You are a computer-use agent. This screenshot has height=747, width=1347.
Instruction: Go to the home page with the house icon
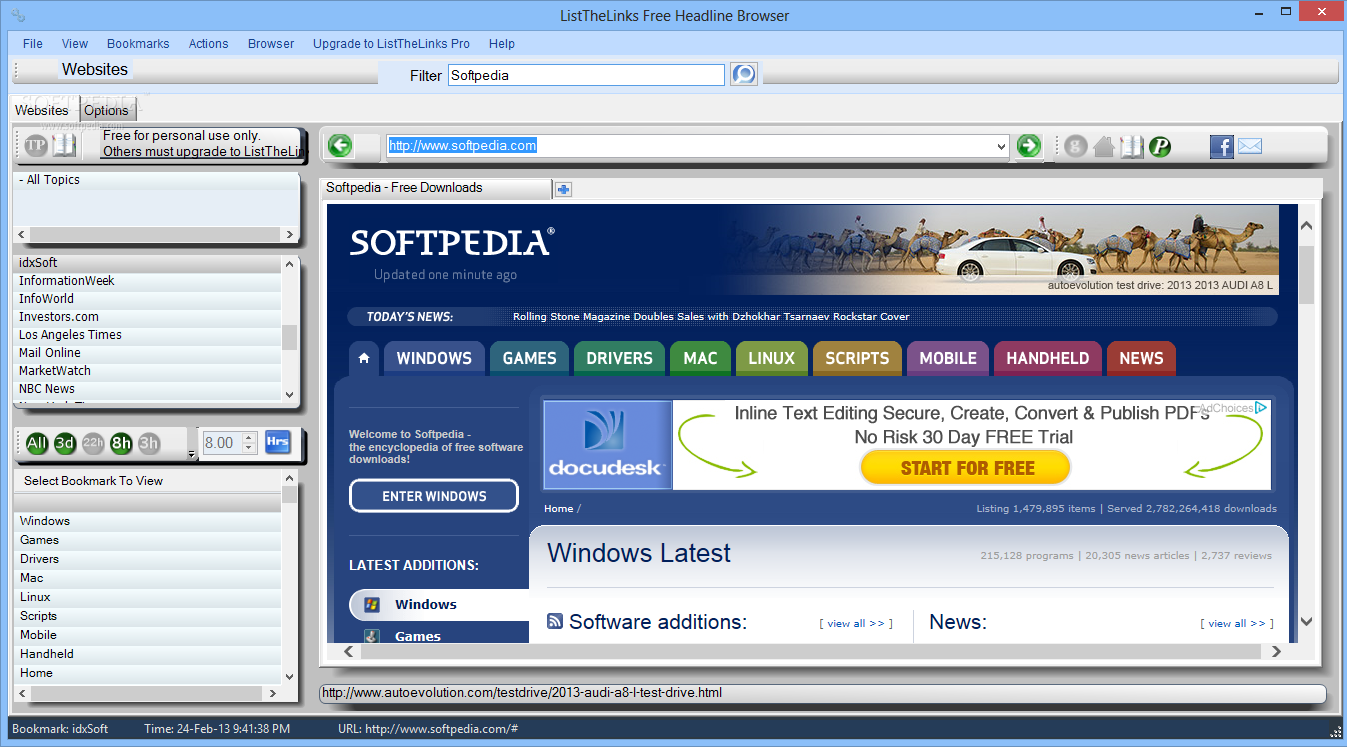1104,146
